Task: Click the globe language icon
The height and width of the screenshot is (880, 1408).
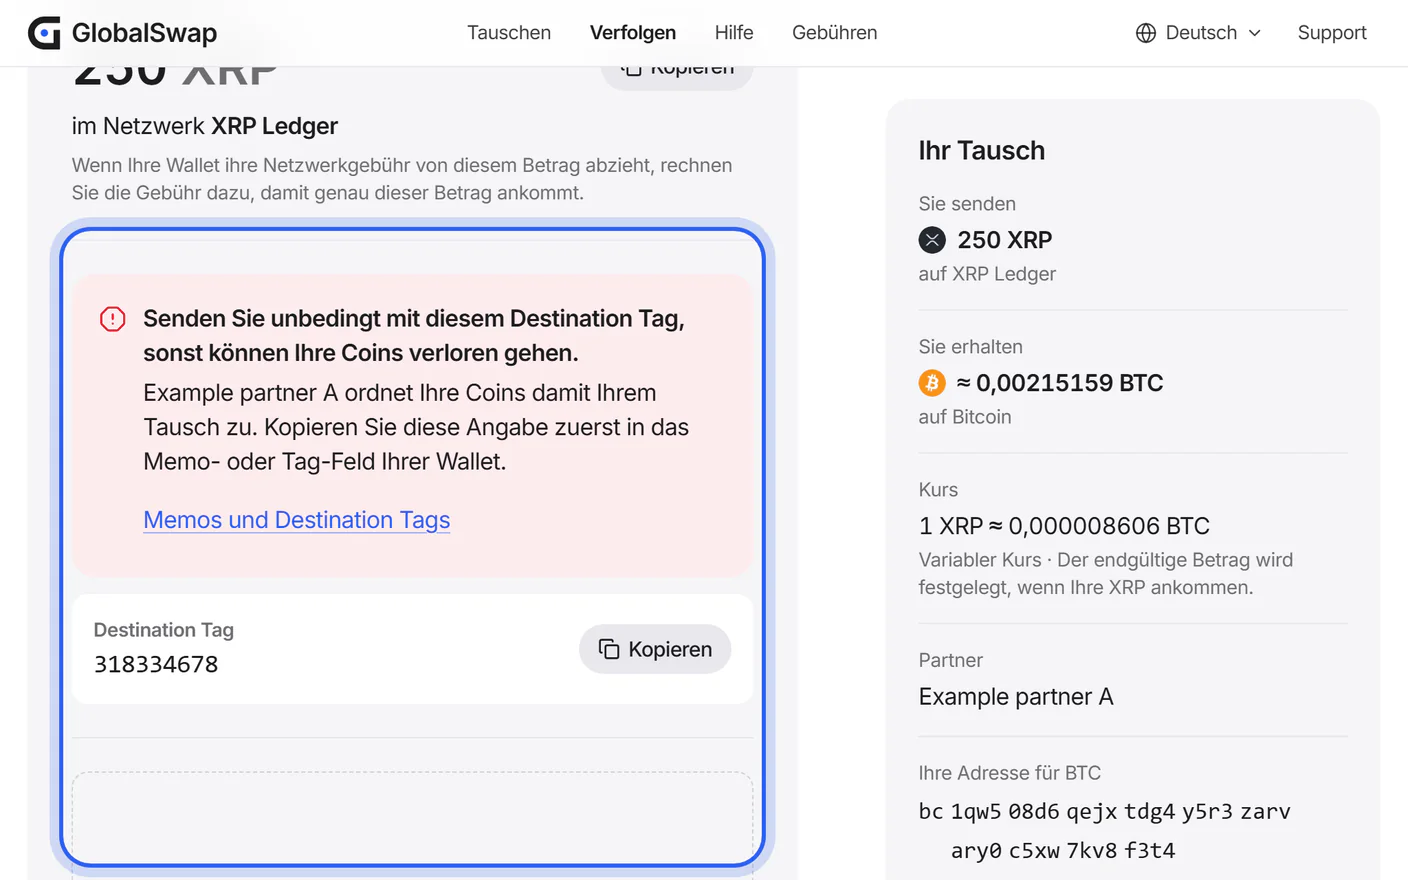Action: coord(1146,33)
